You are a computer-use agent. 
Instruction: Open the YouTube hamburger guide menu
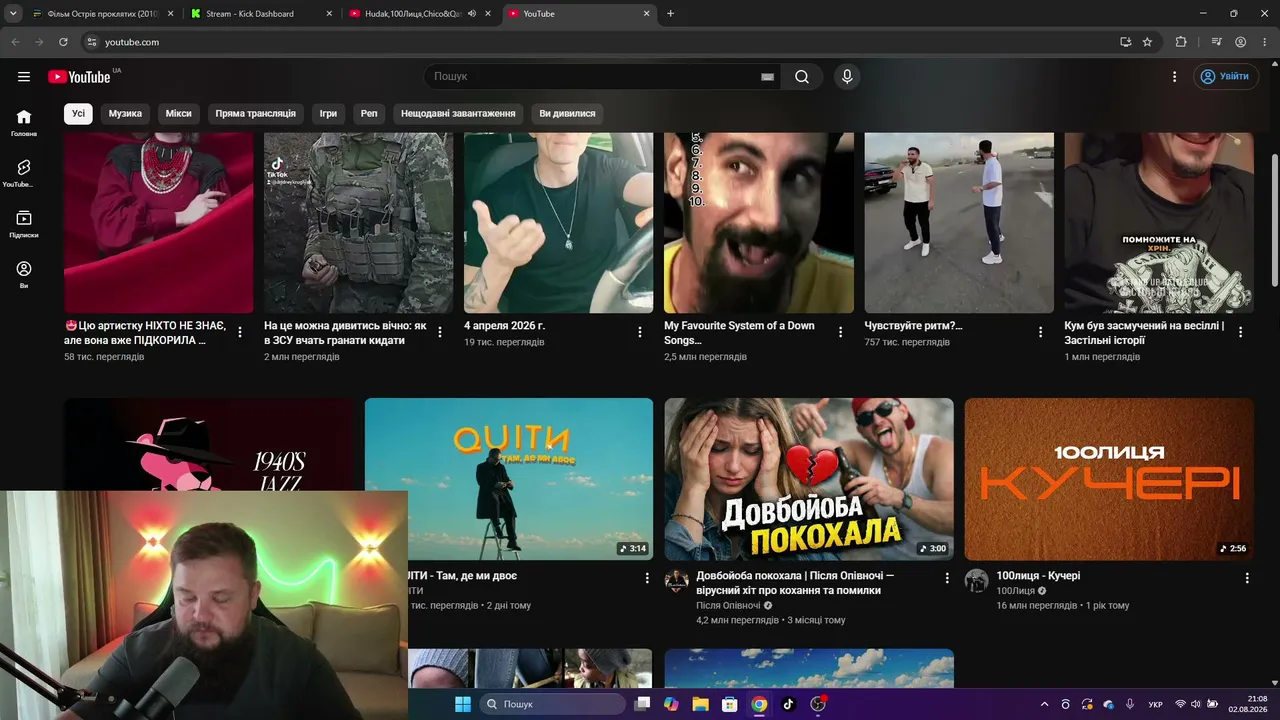(x=24, y=77)
